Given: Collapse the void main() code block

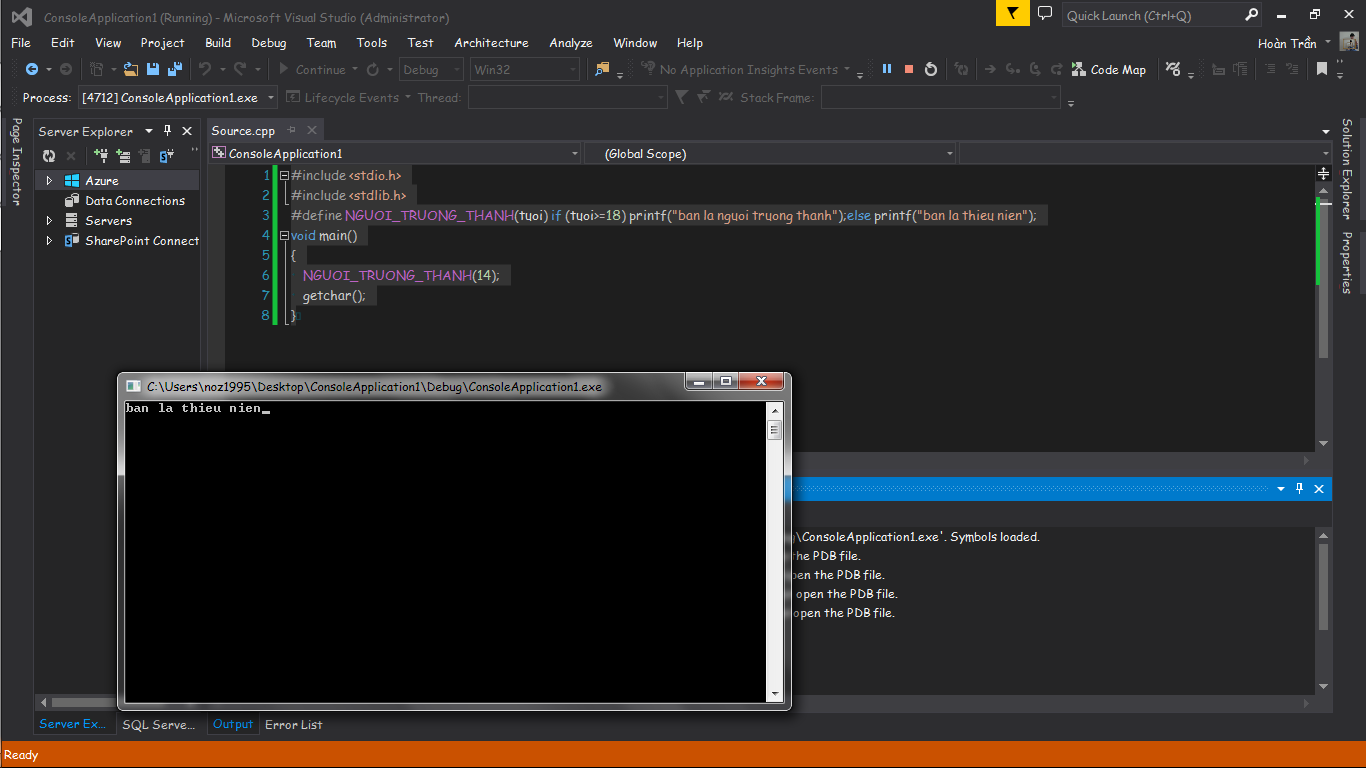Looking at the screenshot, I should [284, 236].
